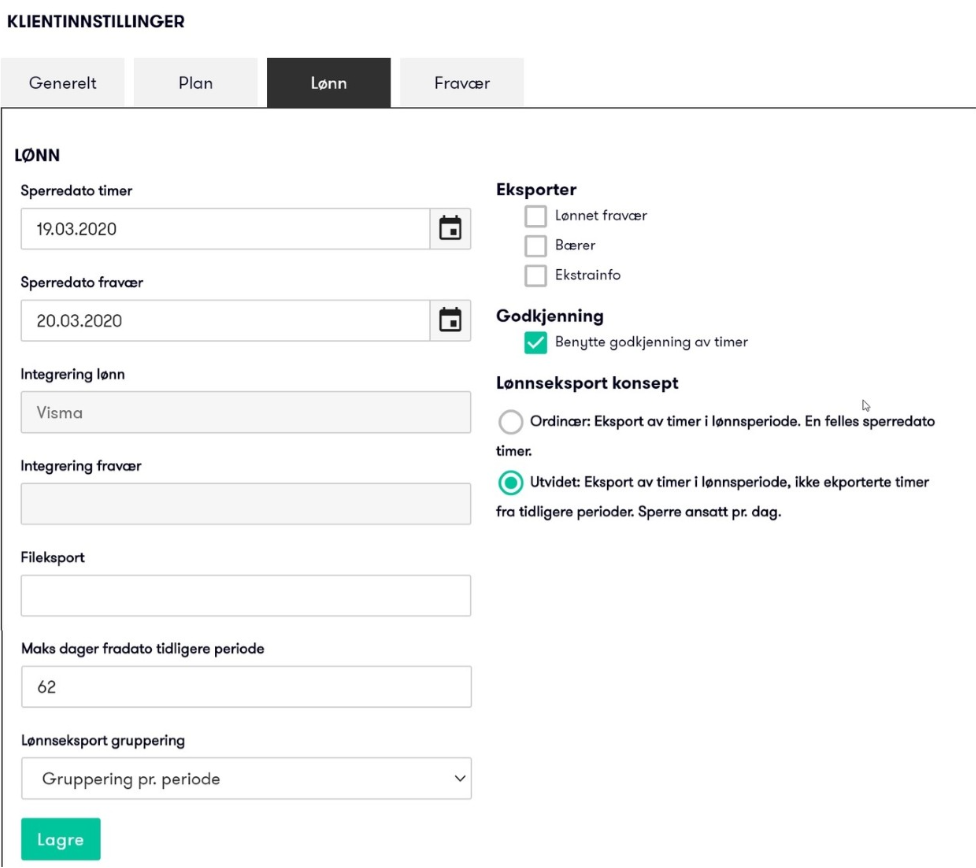
Task: Tick the Bærer export checkbox
Action: (535, 245)
